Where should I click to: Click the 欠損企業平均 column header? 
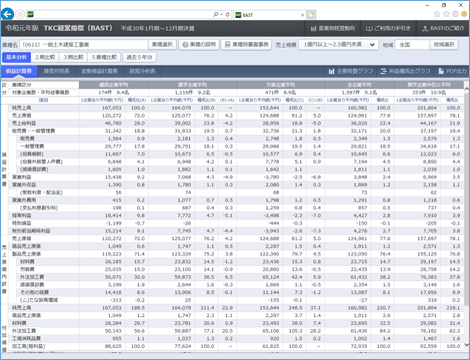tap(281, 85)
